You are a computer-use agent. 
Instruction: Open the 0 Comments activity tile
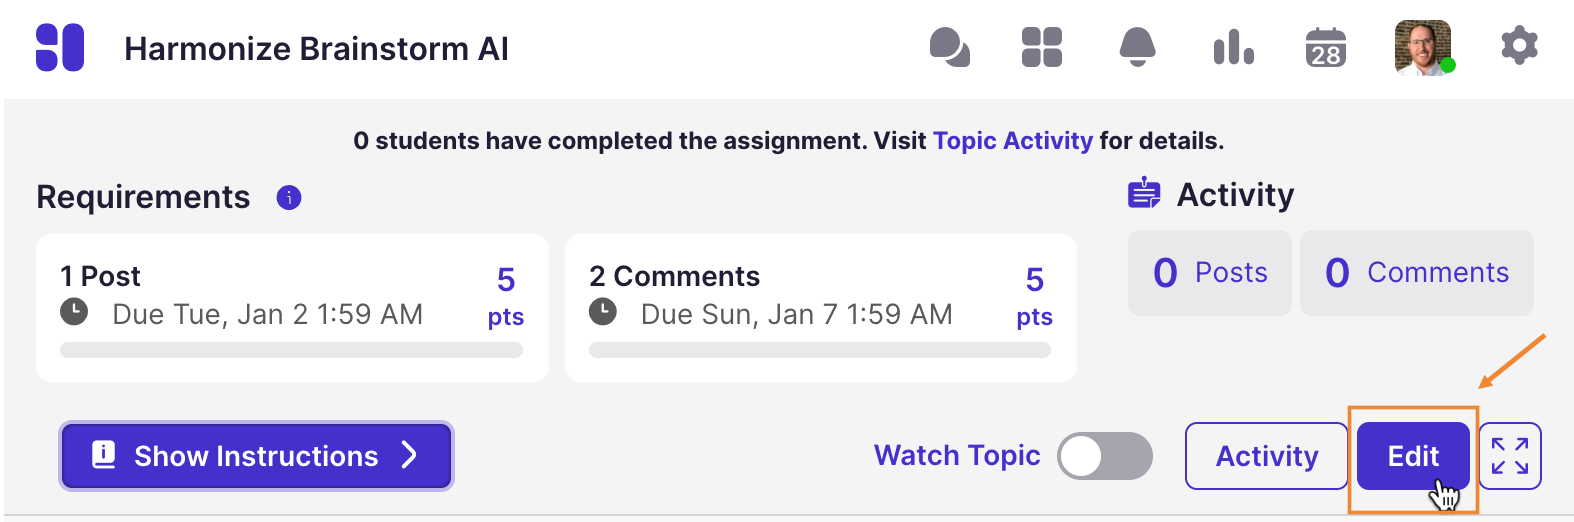pos(1416,273)
